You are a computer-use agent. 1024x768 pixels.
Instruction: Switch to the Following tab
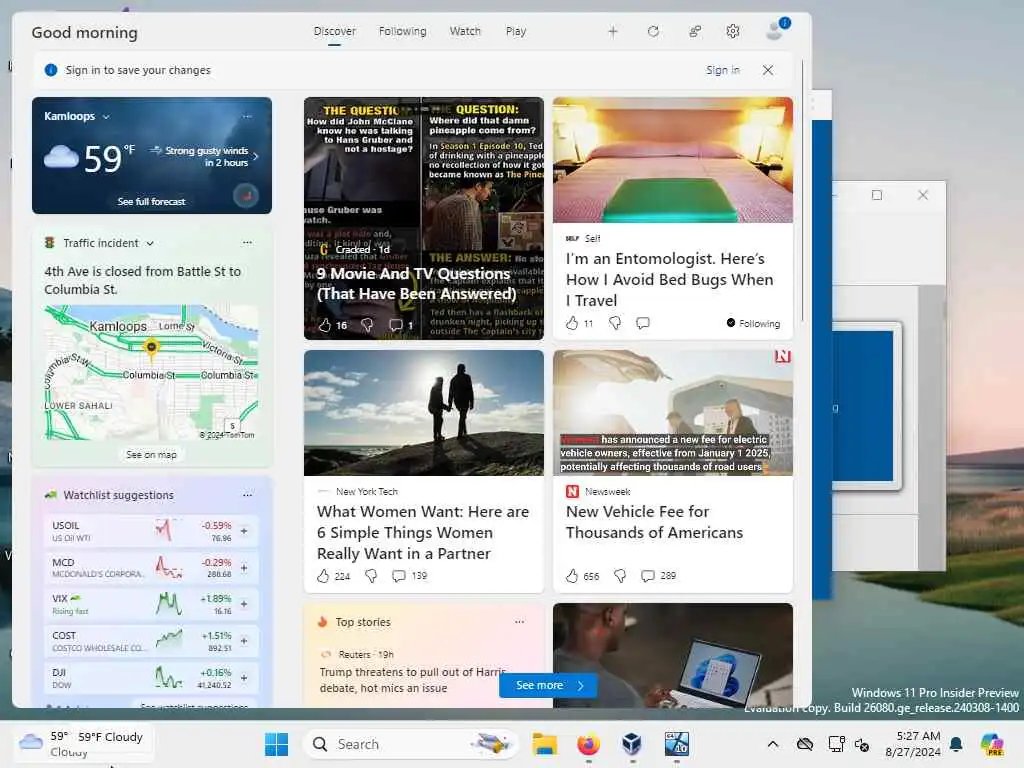(402, 31)
